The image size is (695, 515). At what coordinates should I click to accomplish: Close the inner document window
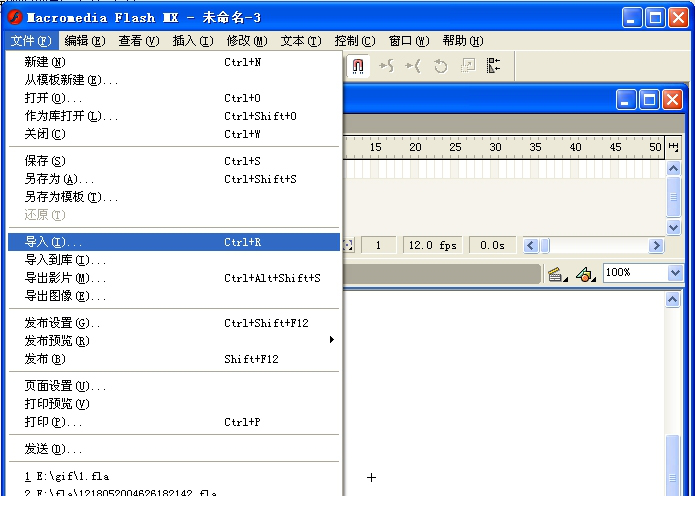point(673,100)
